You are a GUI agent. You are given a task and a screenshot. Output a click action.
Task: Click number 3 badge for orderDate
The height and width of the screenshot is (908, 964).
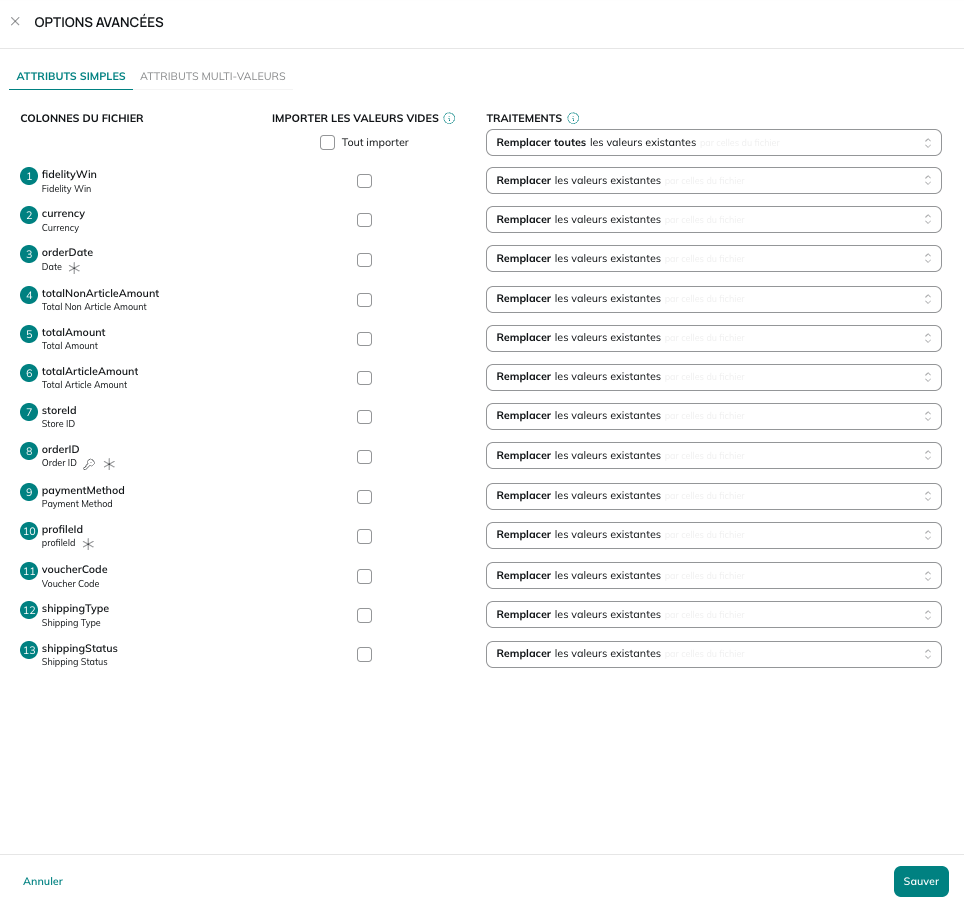point(29,254)
